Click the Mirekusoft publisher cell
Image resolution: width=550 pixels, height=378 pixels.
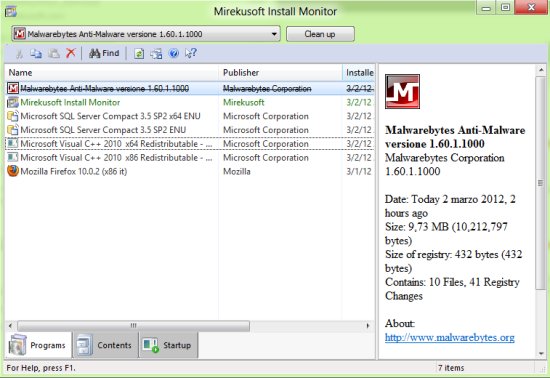point(244,102)
